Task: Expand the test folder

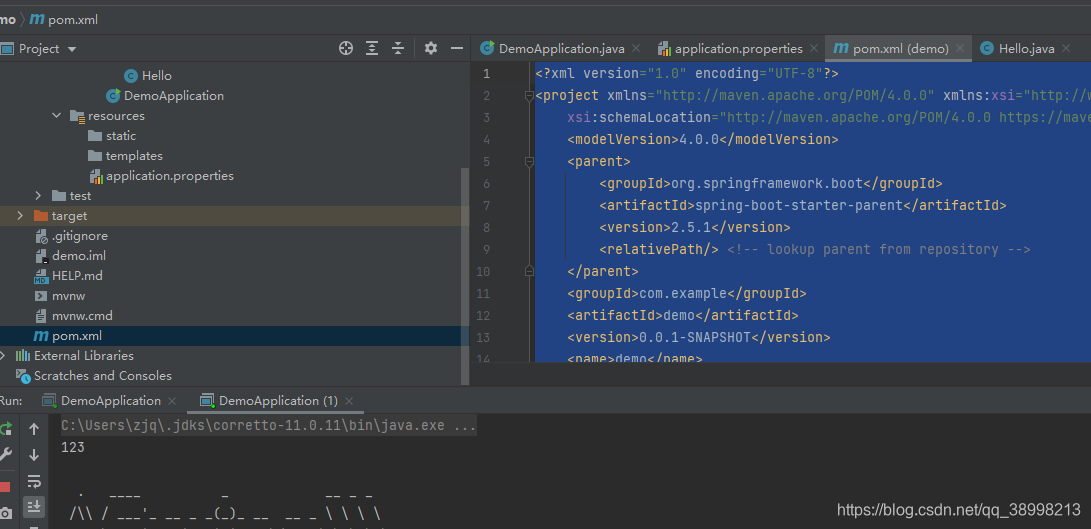Action: click(38, 196)
